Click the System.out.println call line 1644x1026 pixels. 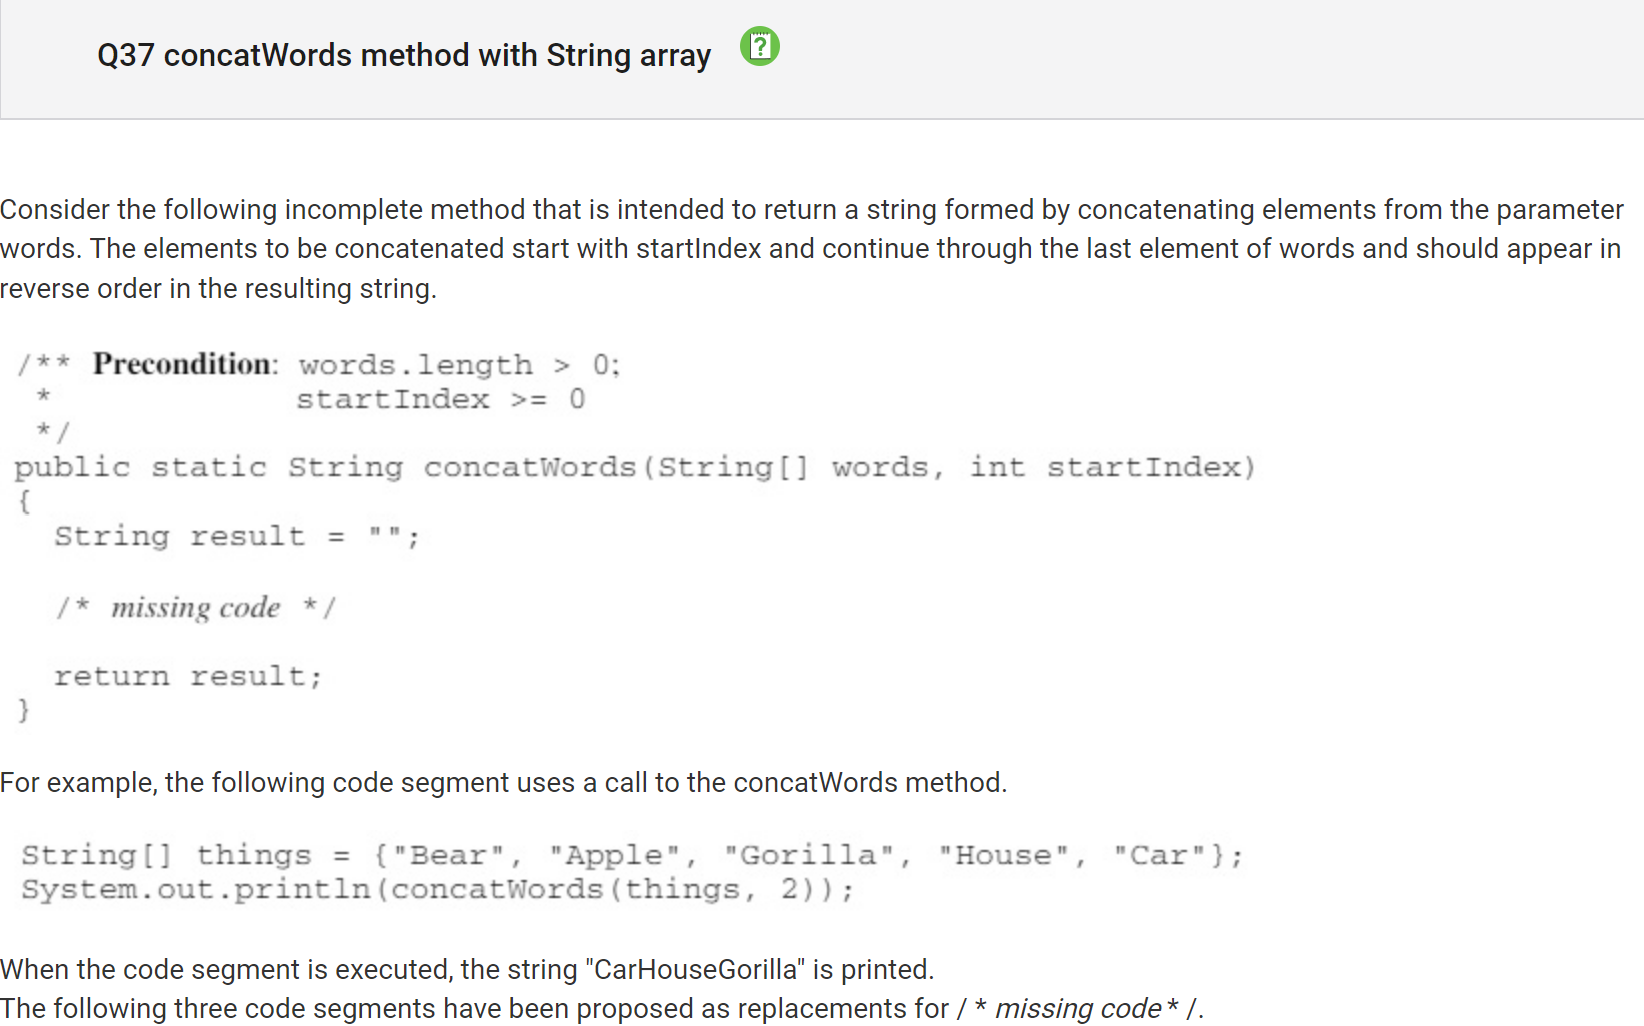tap(438, 890)
